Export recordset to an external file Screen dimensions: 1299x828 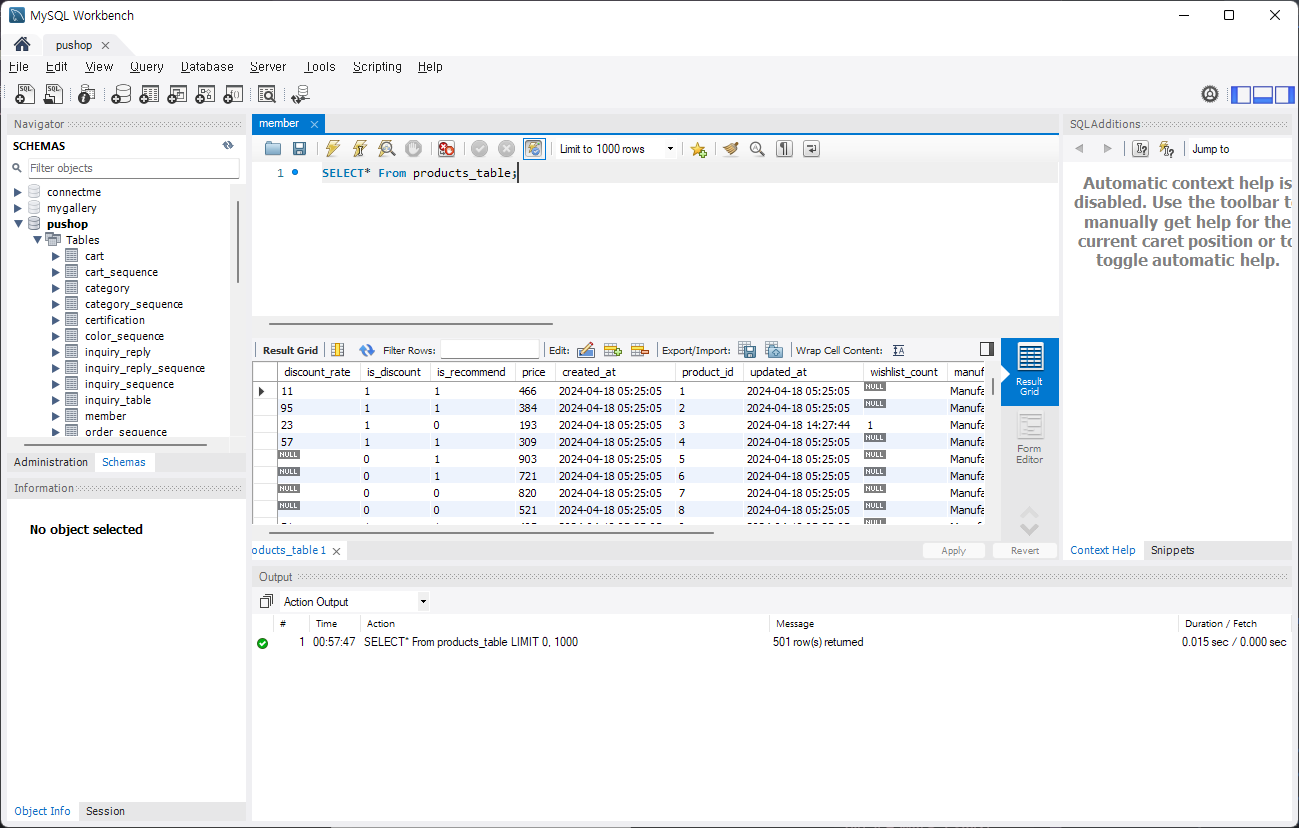click(747, 350)
